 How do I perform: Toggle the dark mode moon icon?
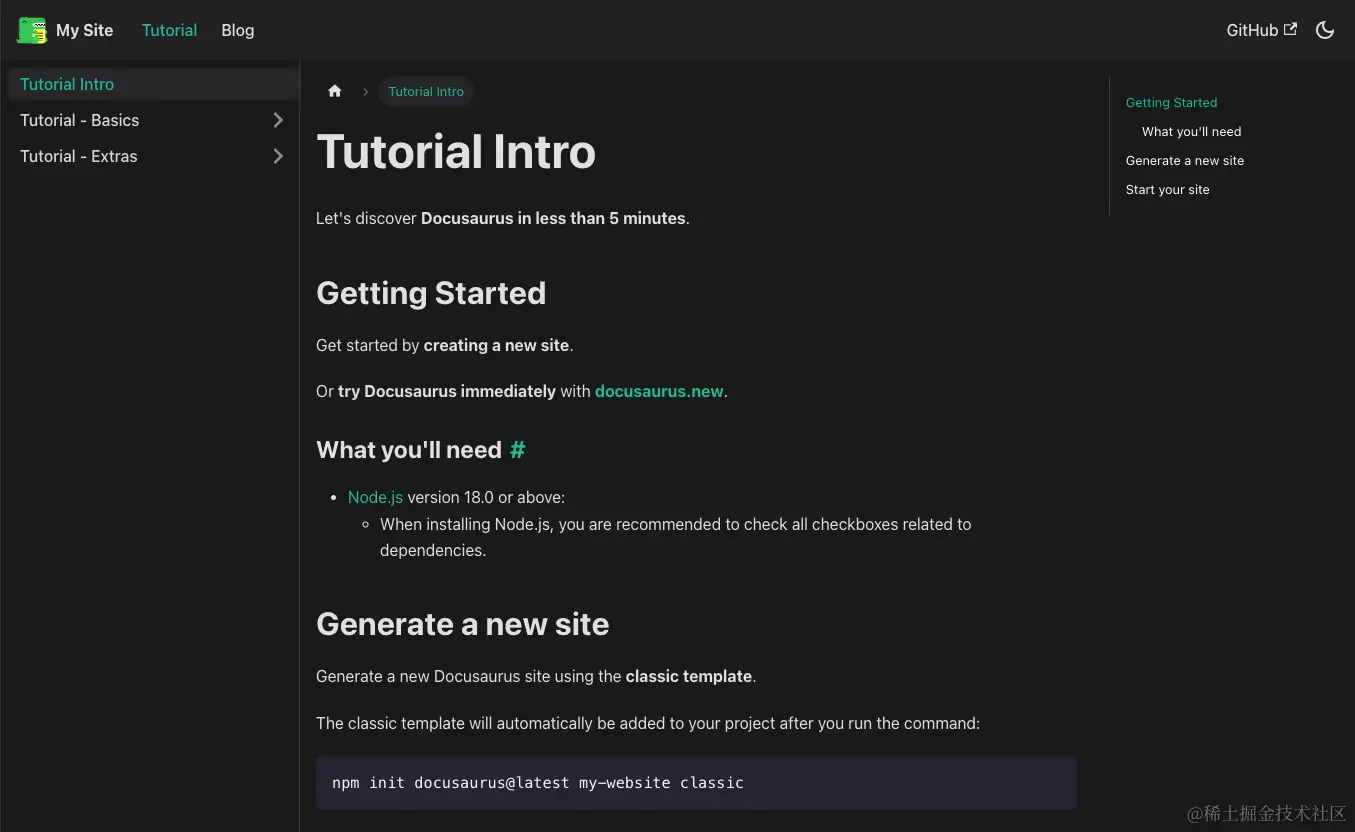tap(1325, 30)
